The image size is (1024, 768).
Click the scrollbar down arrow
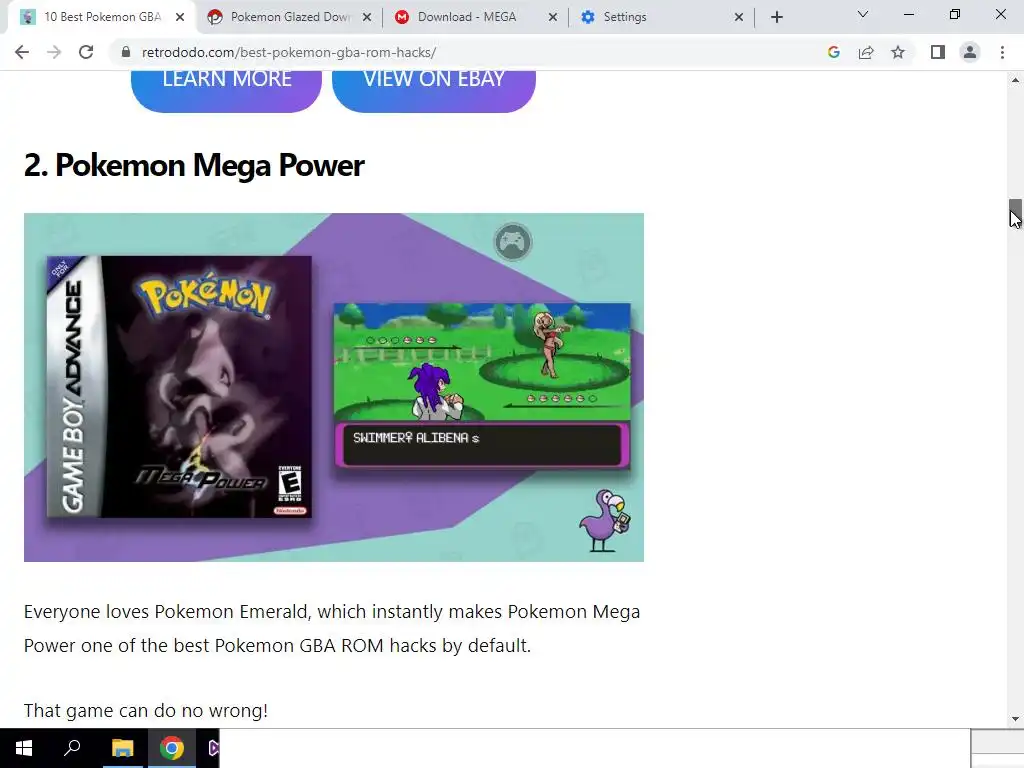pos(1015,719)
